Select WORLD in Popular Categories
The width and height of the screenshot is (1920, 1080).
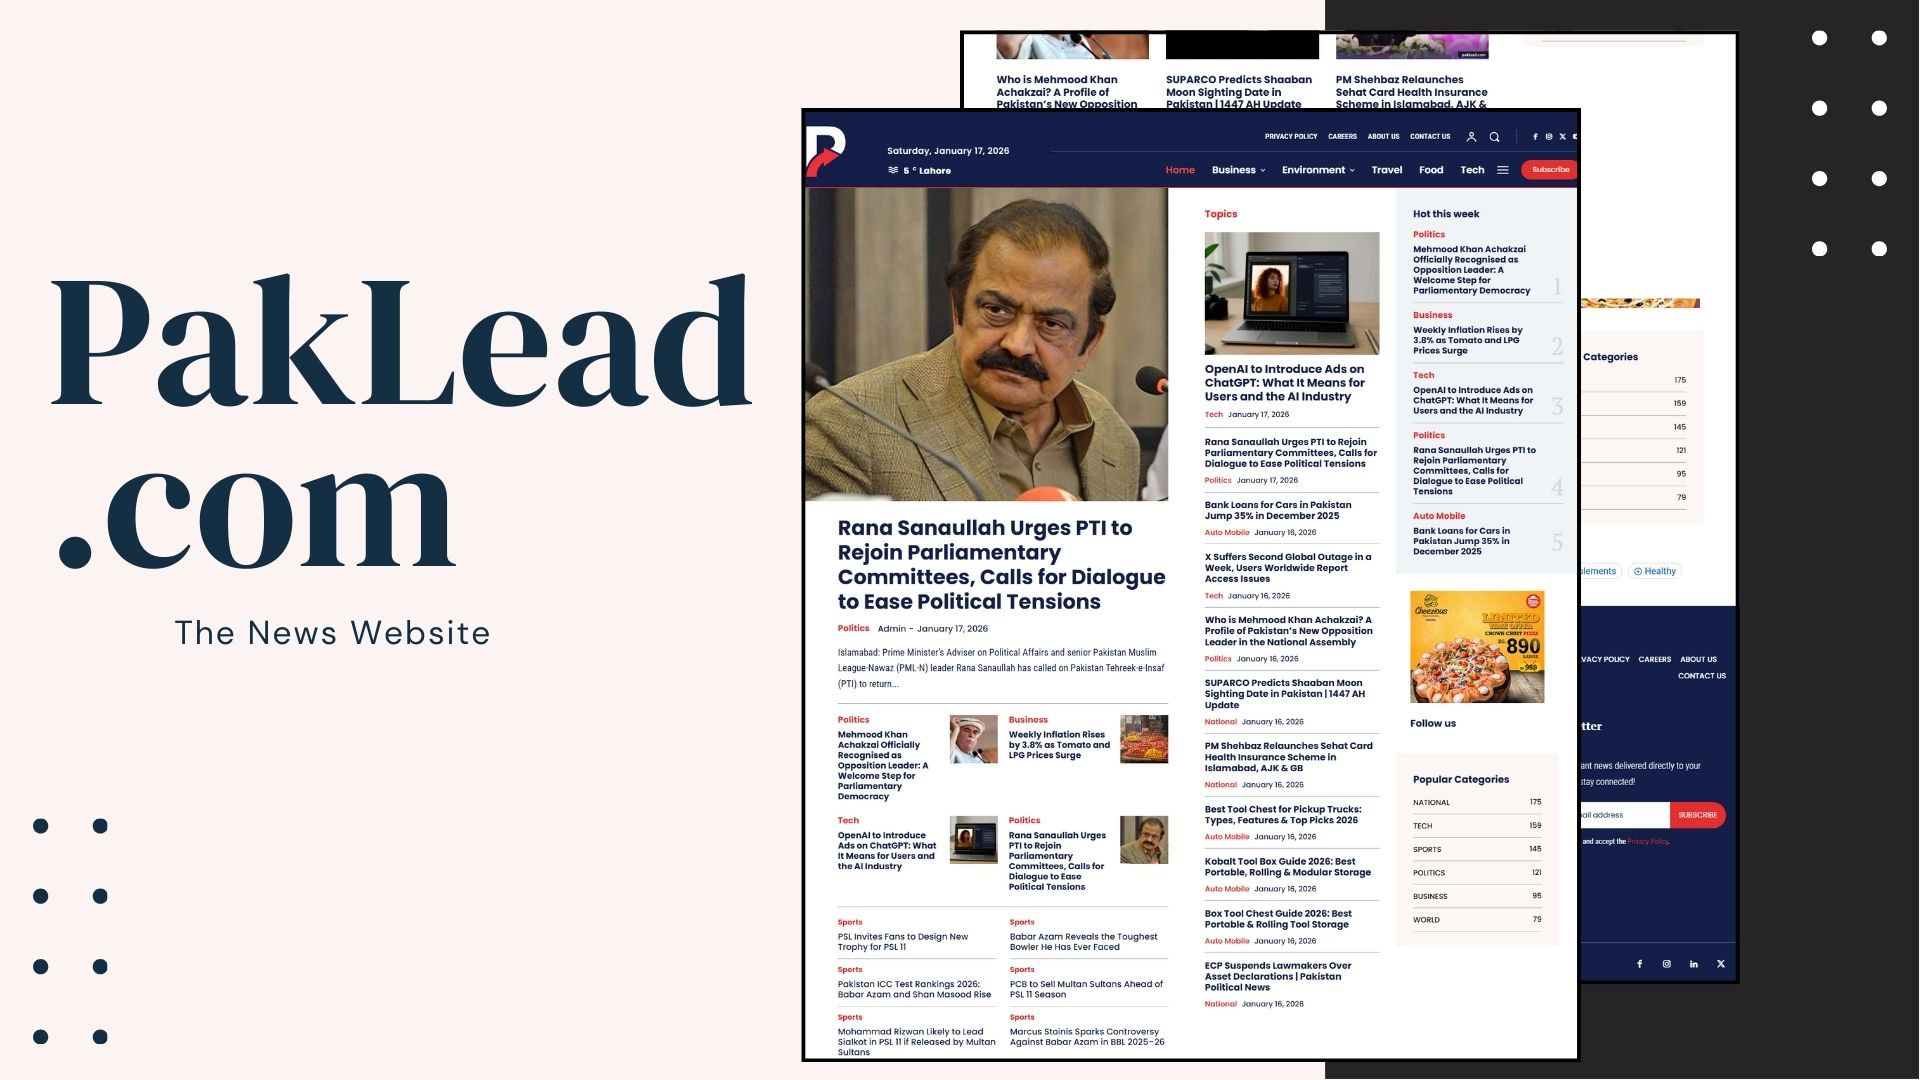click(x=1477, y=919)
